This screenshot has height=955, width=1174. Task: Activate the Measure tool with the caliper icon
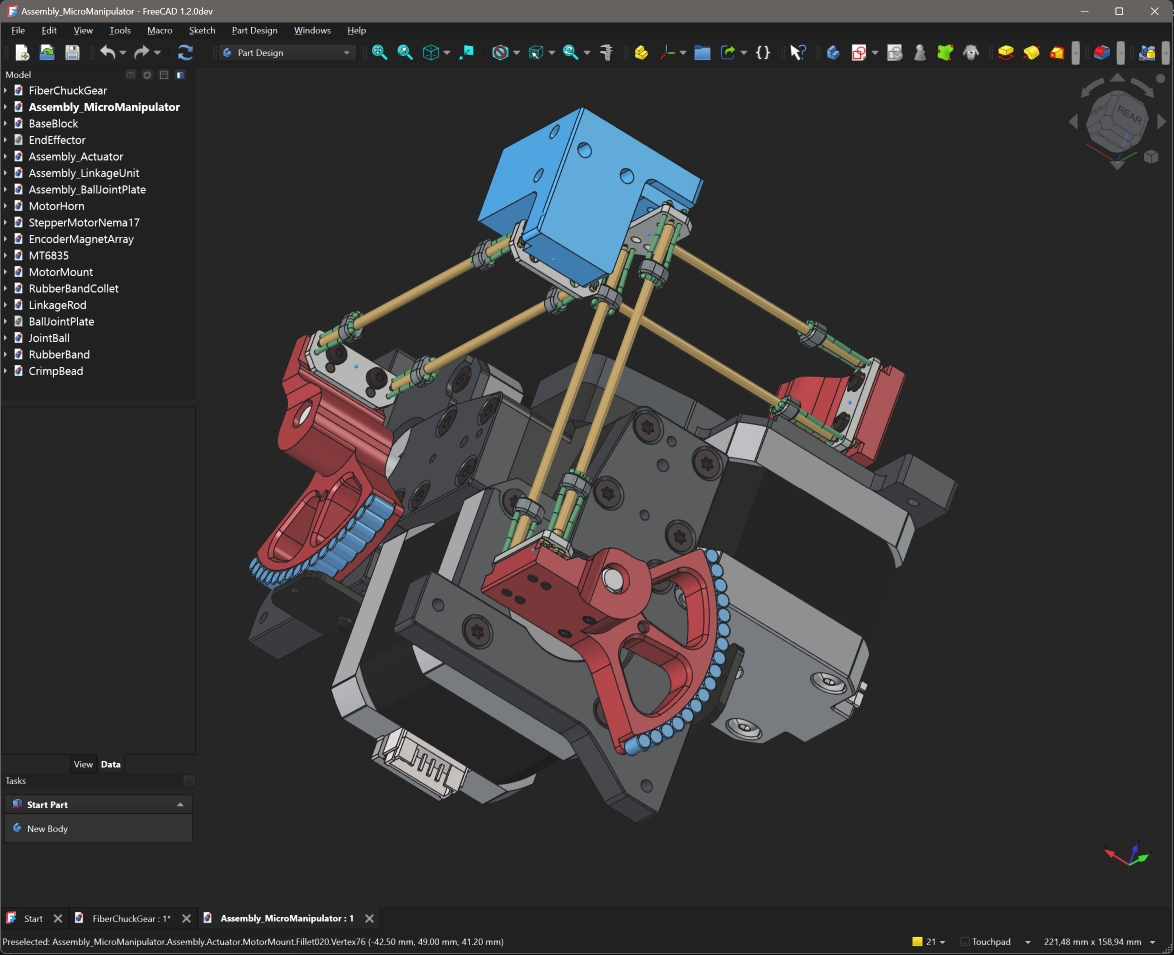coord(606,52)
